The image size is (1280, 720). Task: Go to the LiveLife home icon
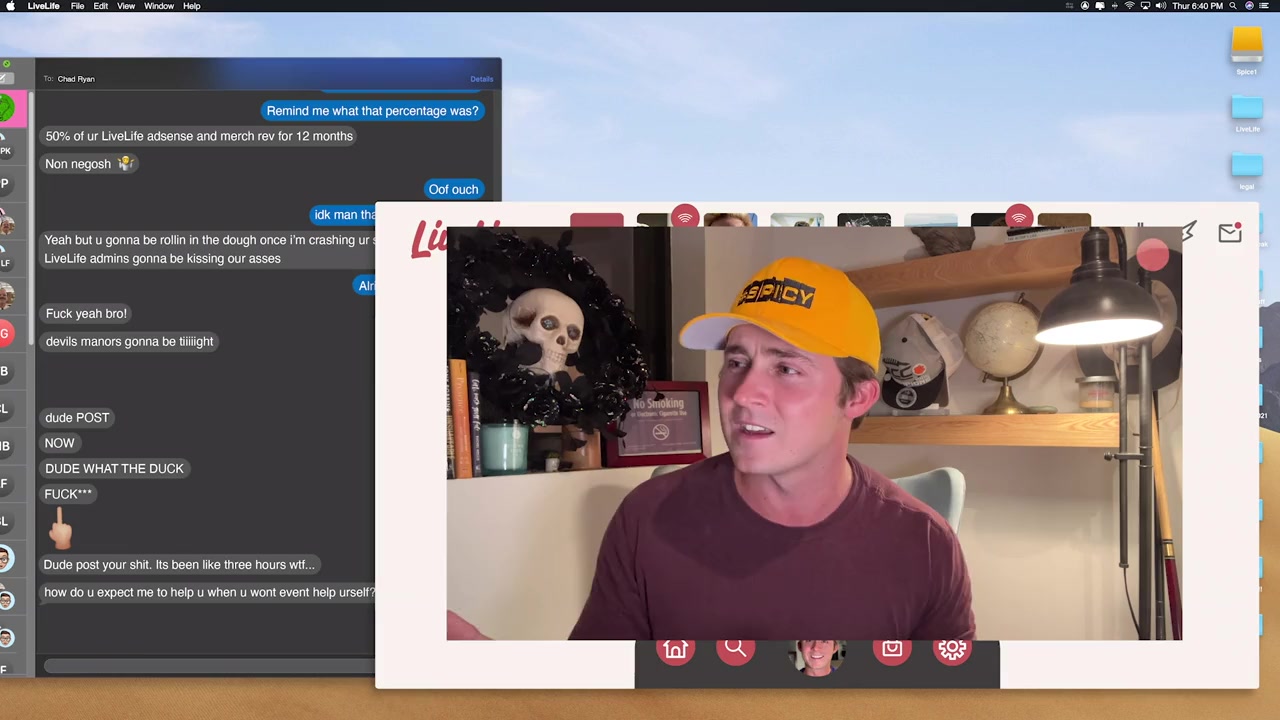[675, 650]
